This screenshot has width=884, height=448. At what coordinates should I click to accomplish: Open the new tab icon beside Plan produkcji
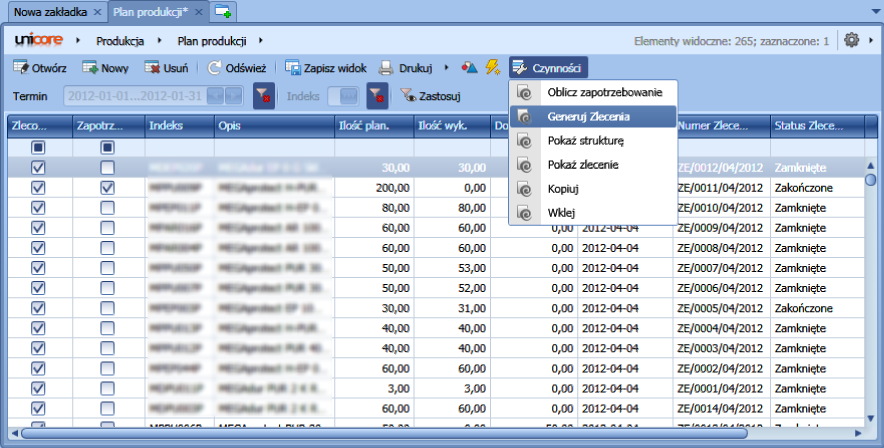pyautogui.click(x=223, y=11)
